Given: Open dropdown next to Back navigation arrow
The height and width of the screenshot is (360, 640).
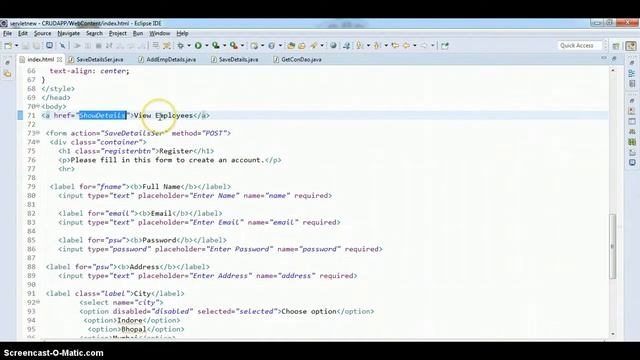Looking at the screenshot, I should [415, 46].
